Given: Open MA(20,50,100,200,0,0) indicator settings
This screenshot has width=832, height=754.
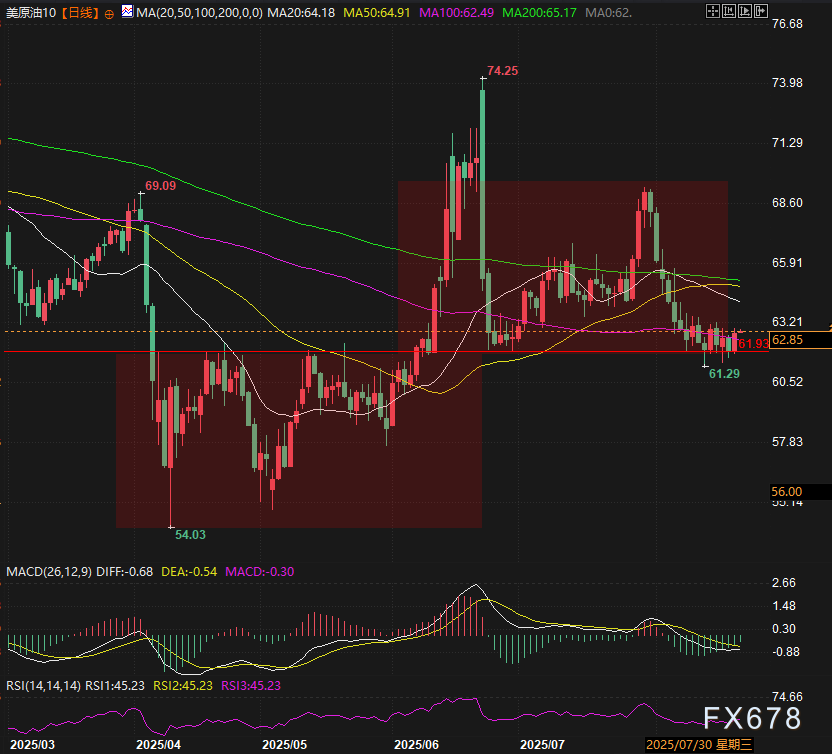Looking at the screenshot, I should click(x=199, y=13).
